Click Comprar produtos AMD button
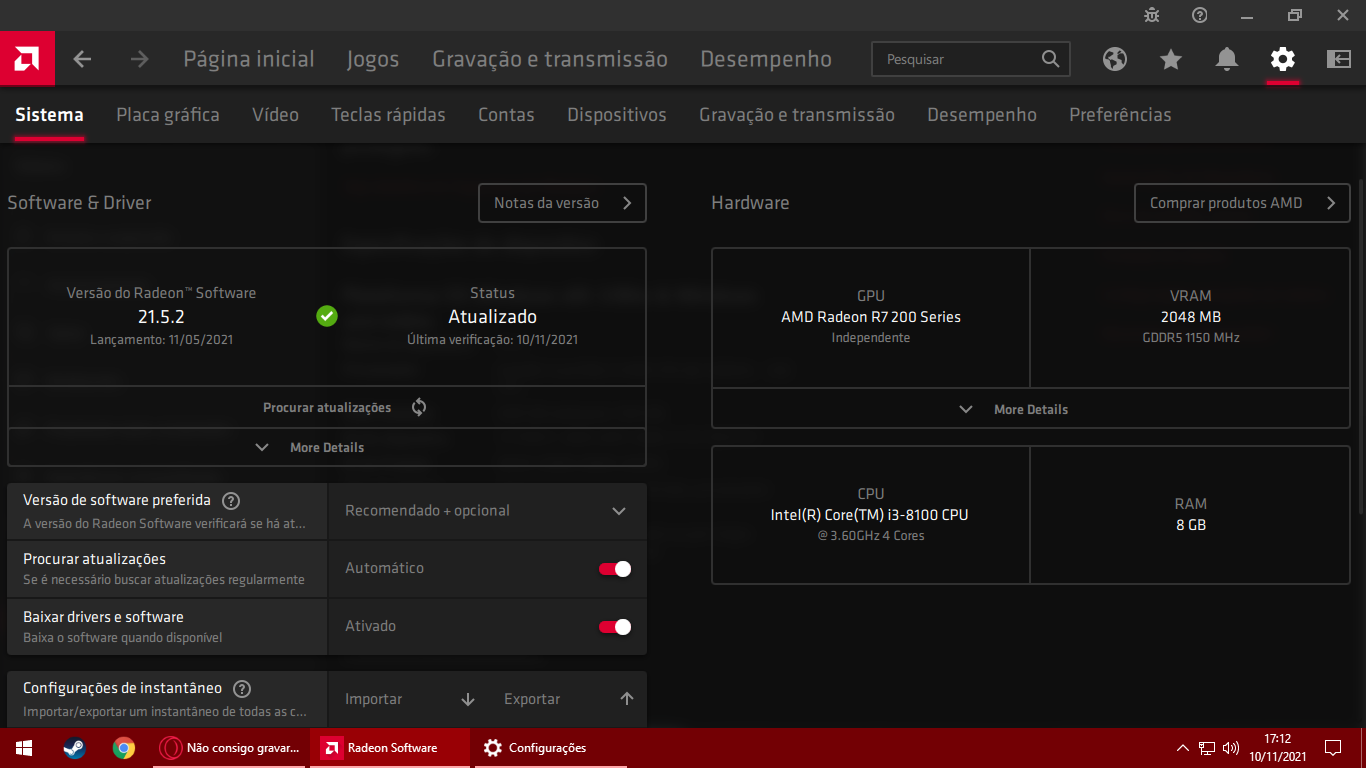 [x=1242, y=203]
